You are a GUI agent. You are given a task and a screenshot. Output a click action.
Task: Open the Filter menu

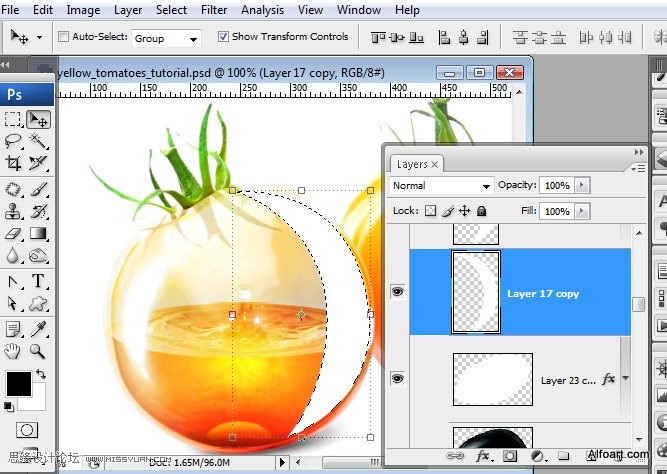point(214,10)
